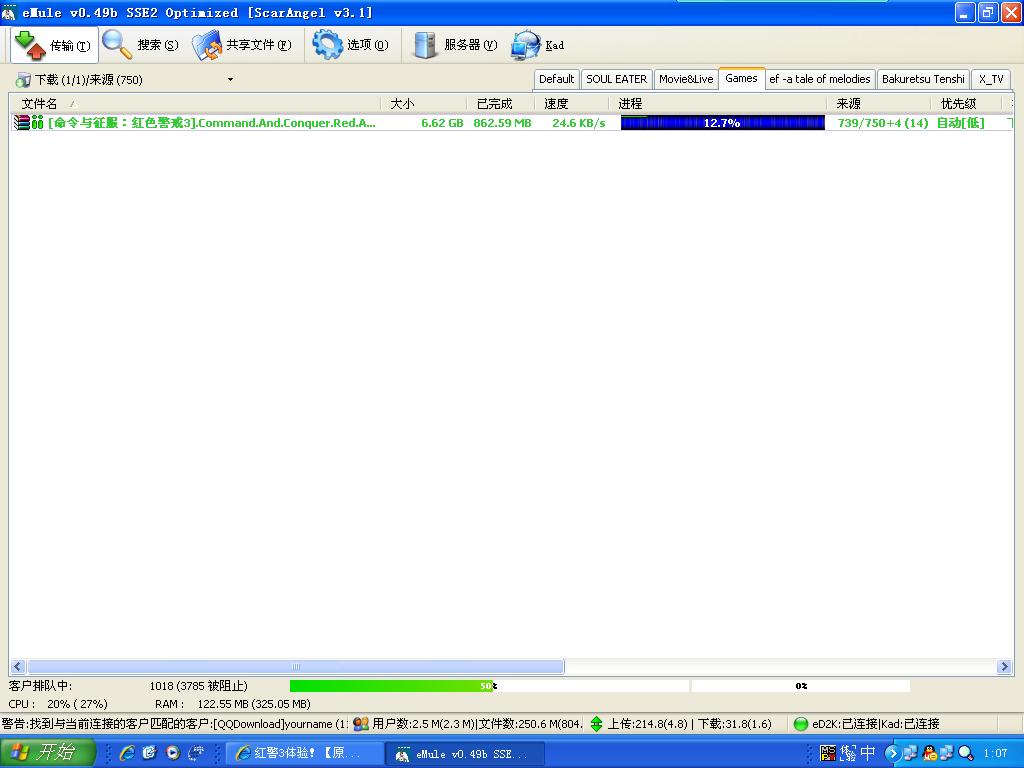Click the QQDownload warning message in status bar

tap(174, 724)
